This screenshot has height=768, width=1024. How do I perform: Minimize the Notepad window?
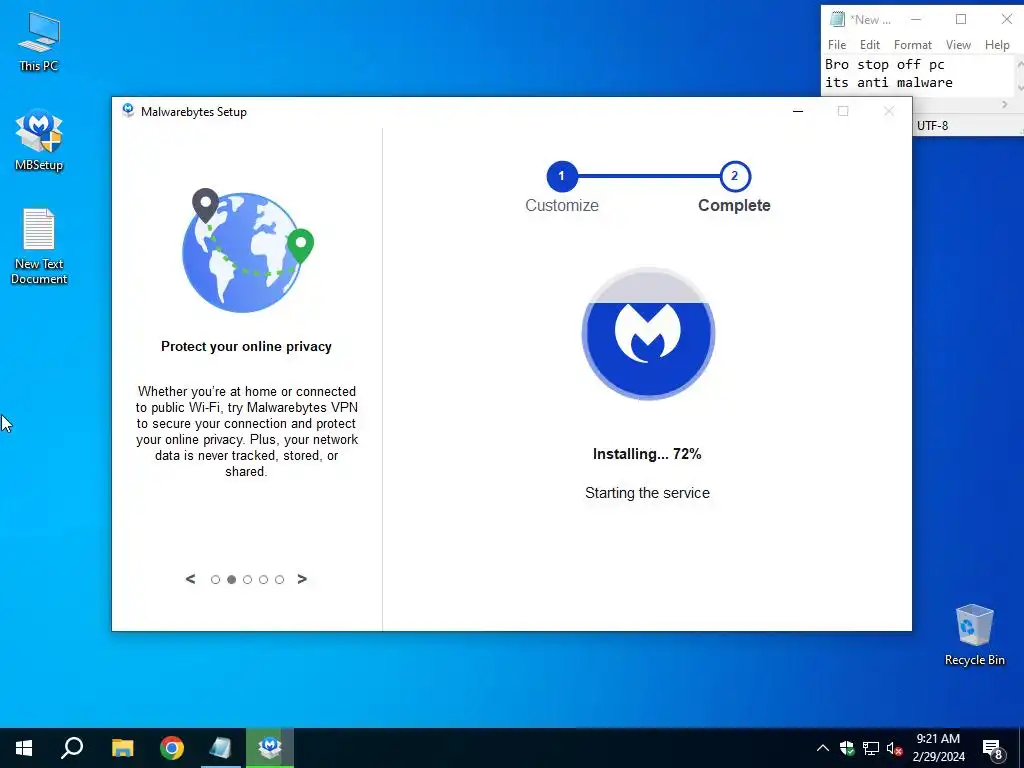[x=916, y=20]
